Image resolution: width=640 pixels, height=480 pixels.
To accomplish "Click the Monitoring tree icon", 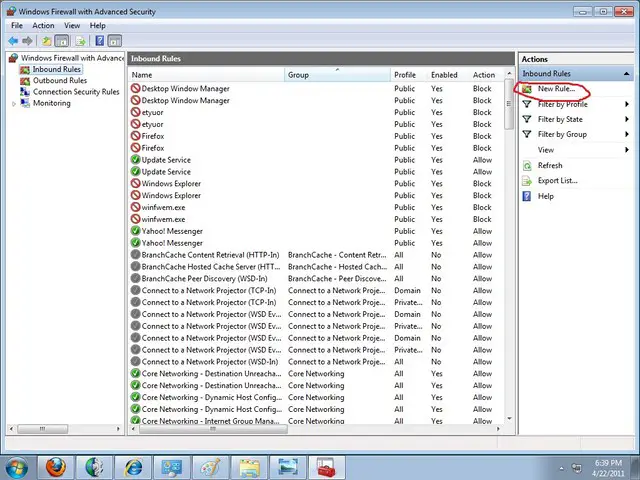I will (25, 103).
